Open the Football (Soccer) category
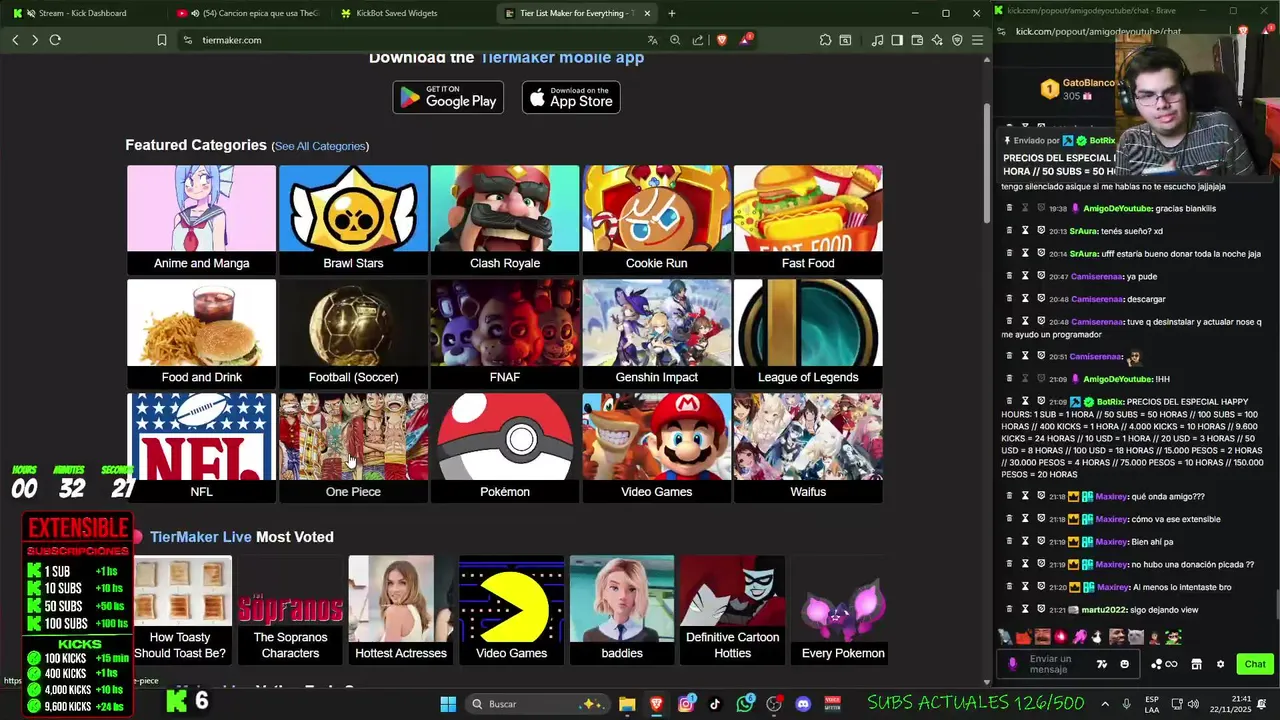This screenshot has height=720, width=1280. pyautogui.click(x=353, y=334)
